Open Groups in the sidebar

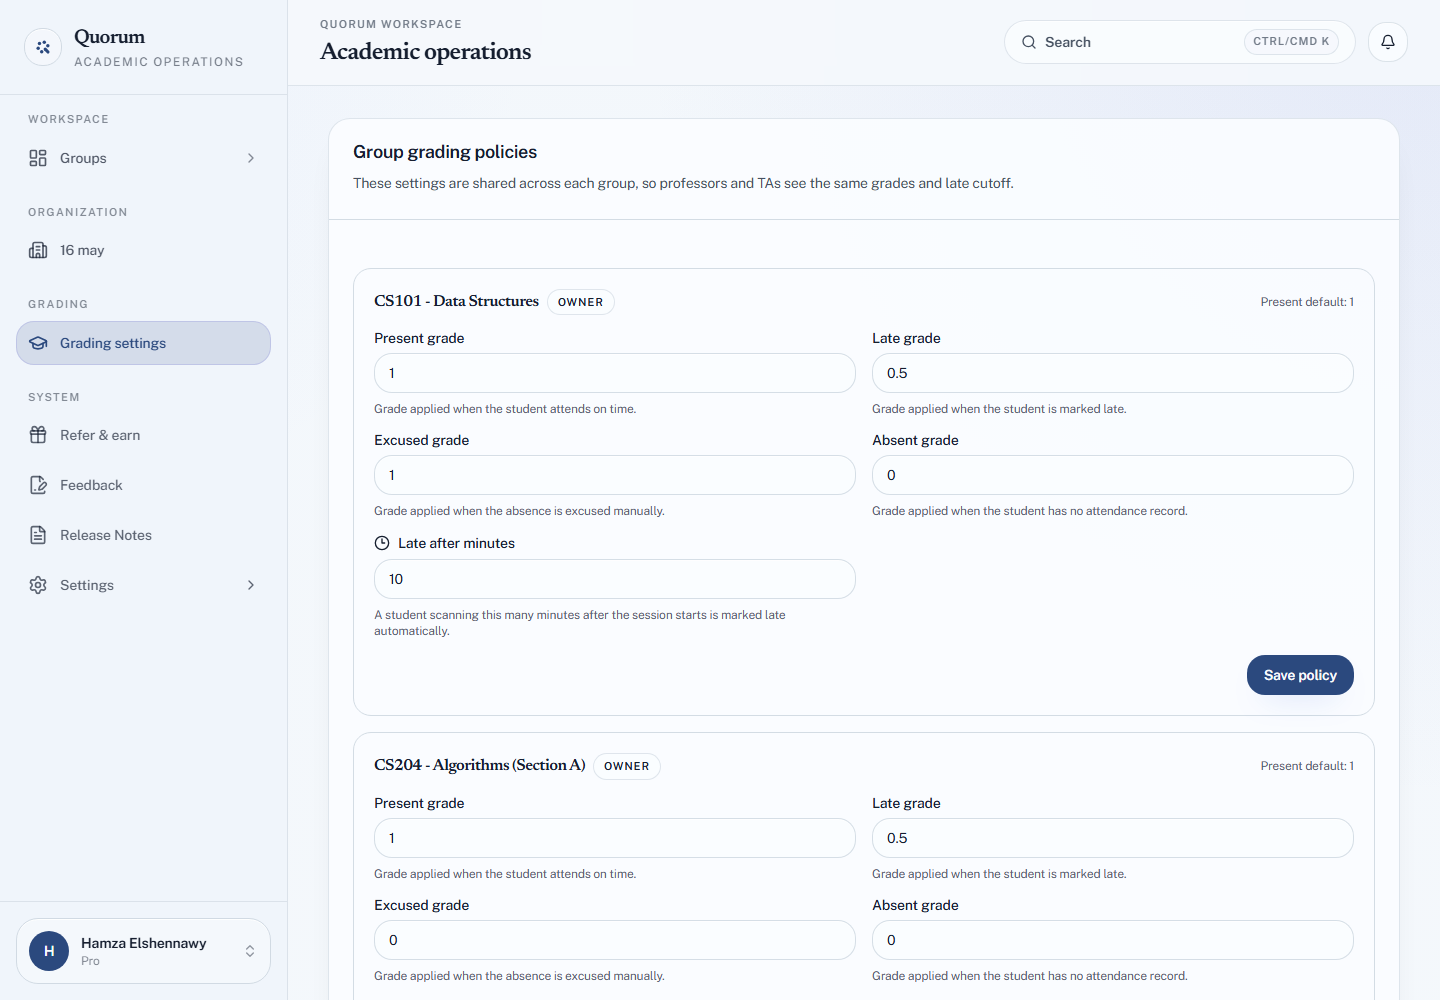(x=143, y=158)
